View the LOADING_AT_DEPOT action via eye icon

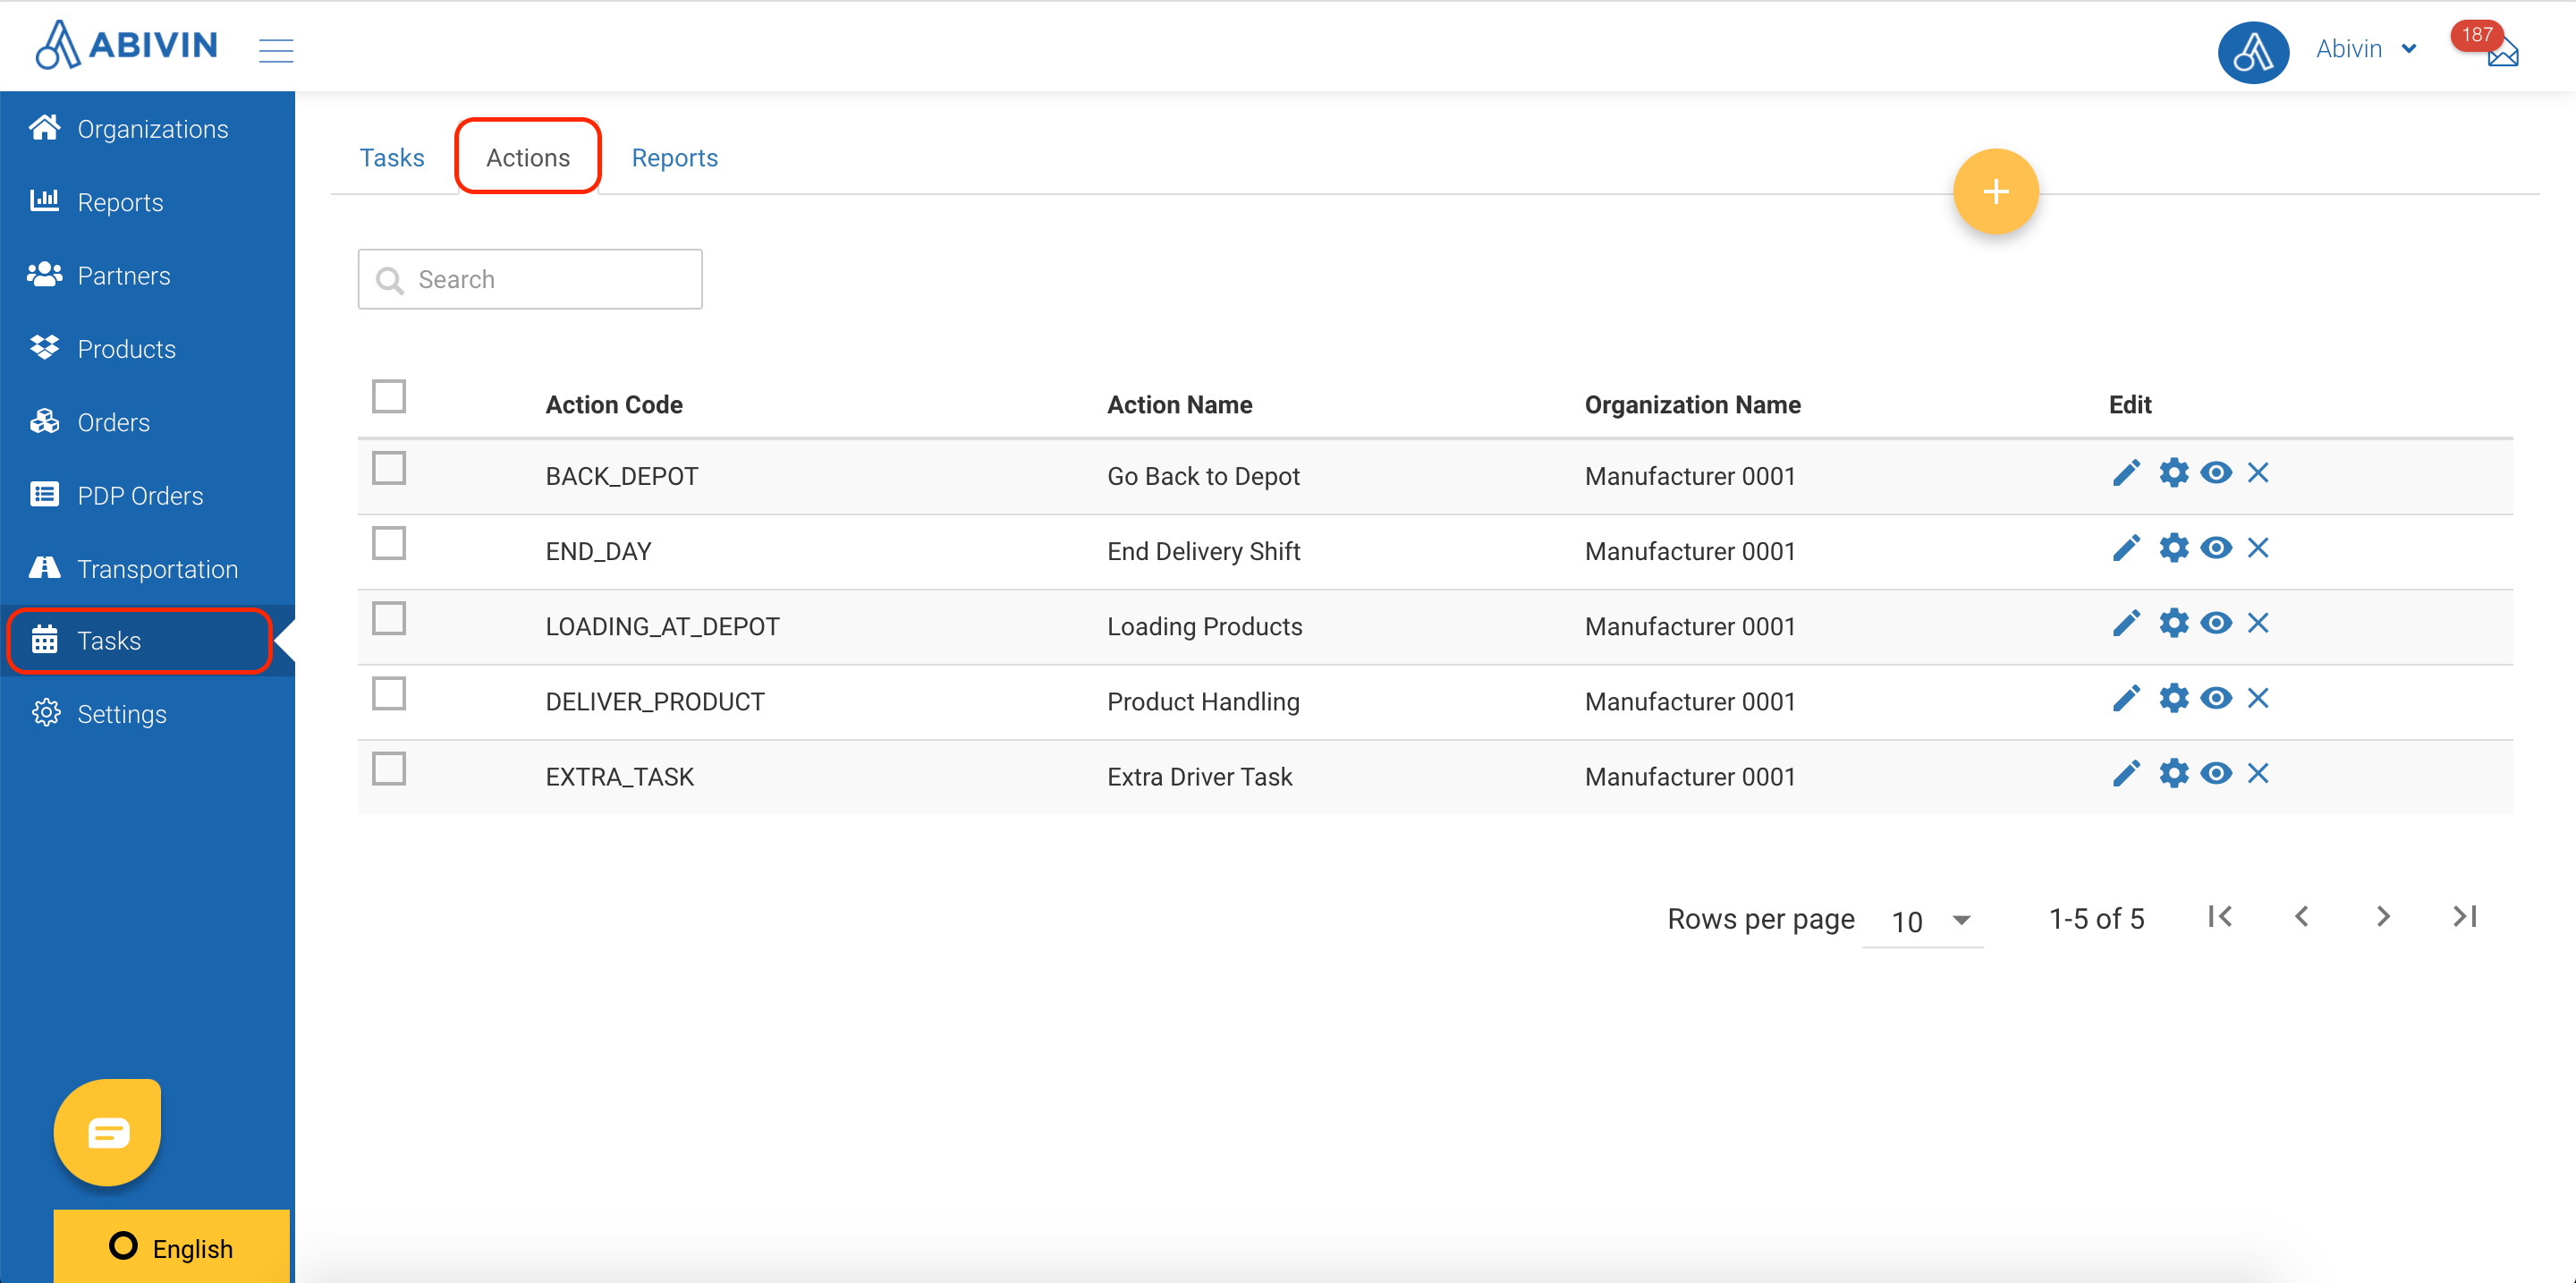[x=2216, y=623]
